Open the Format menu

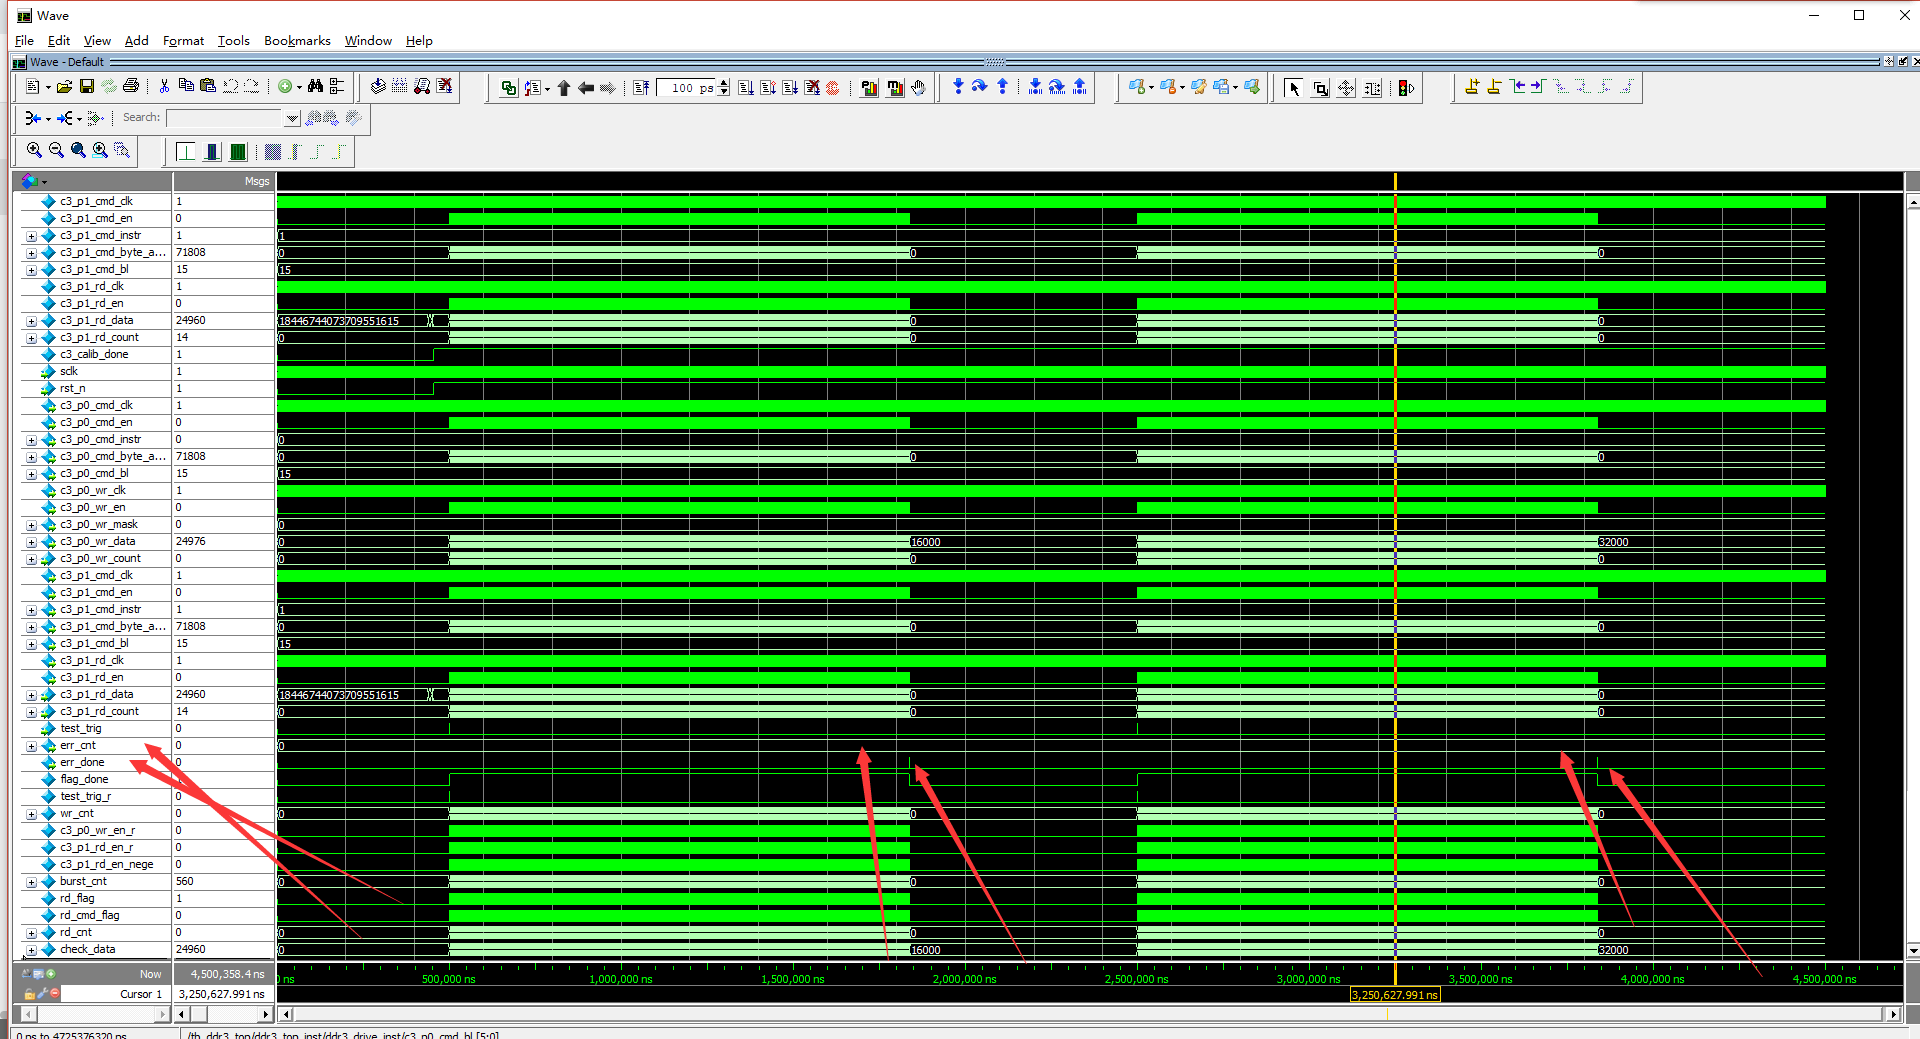pyautogui.click(x=183, y=41)
